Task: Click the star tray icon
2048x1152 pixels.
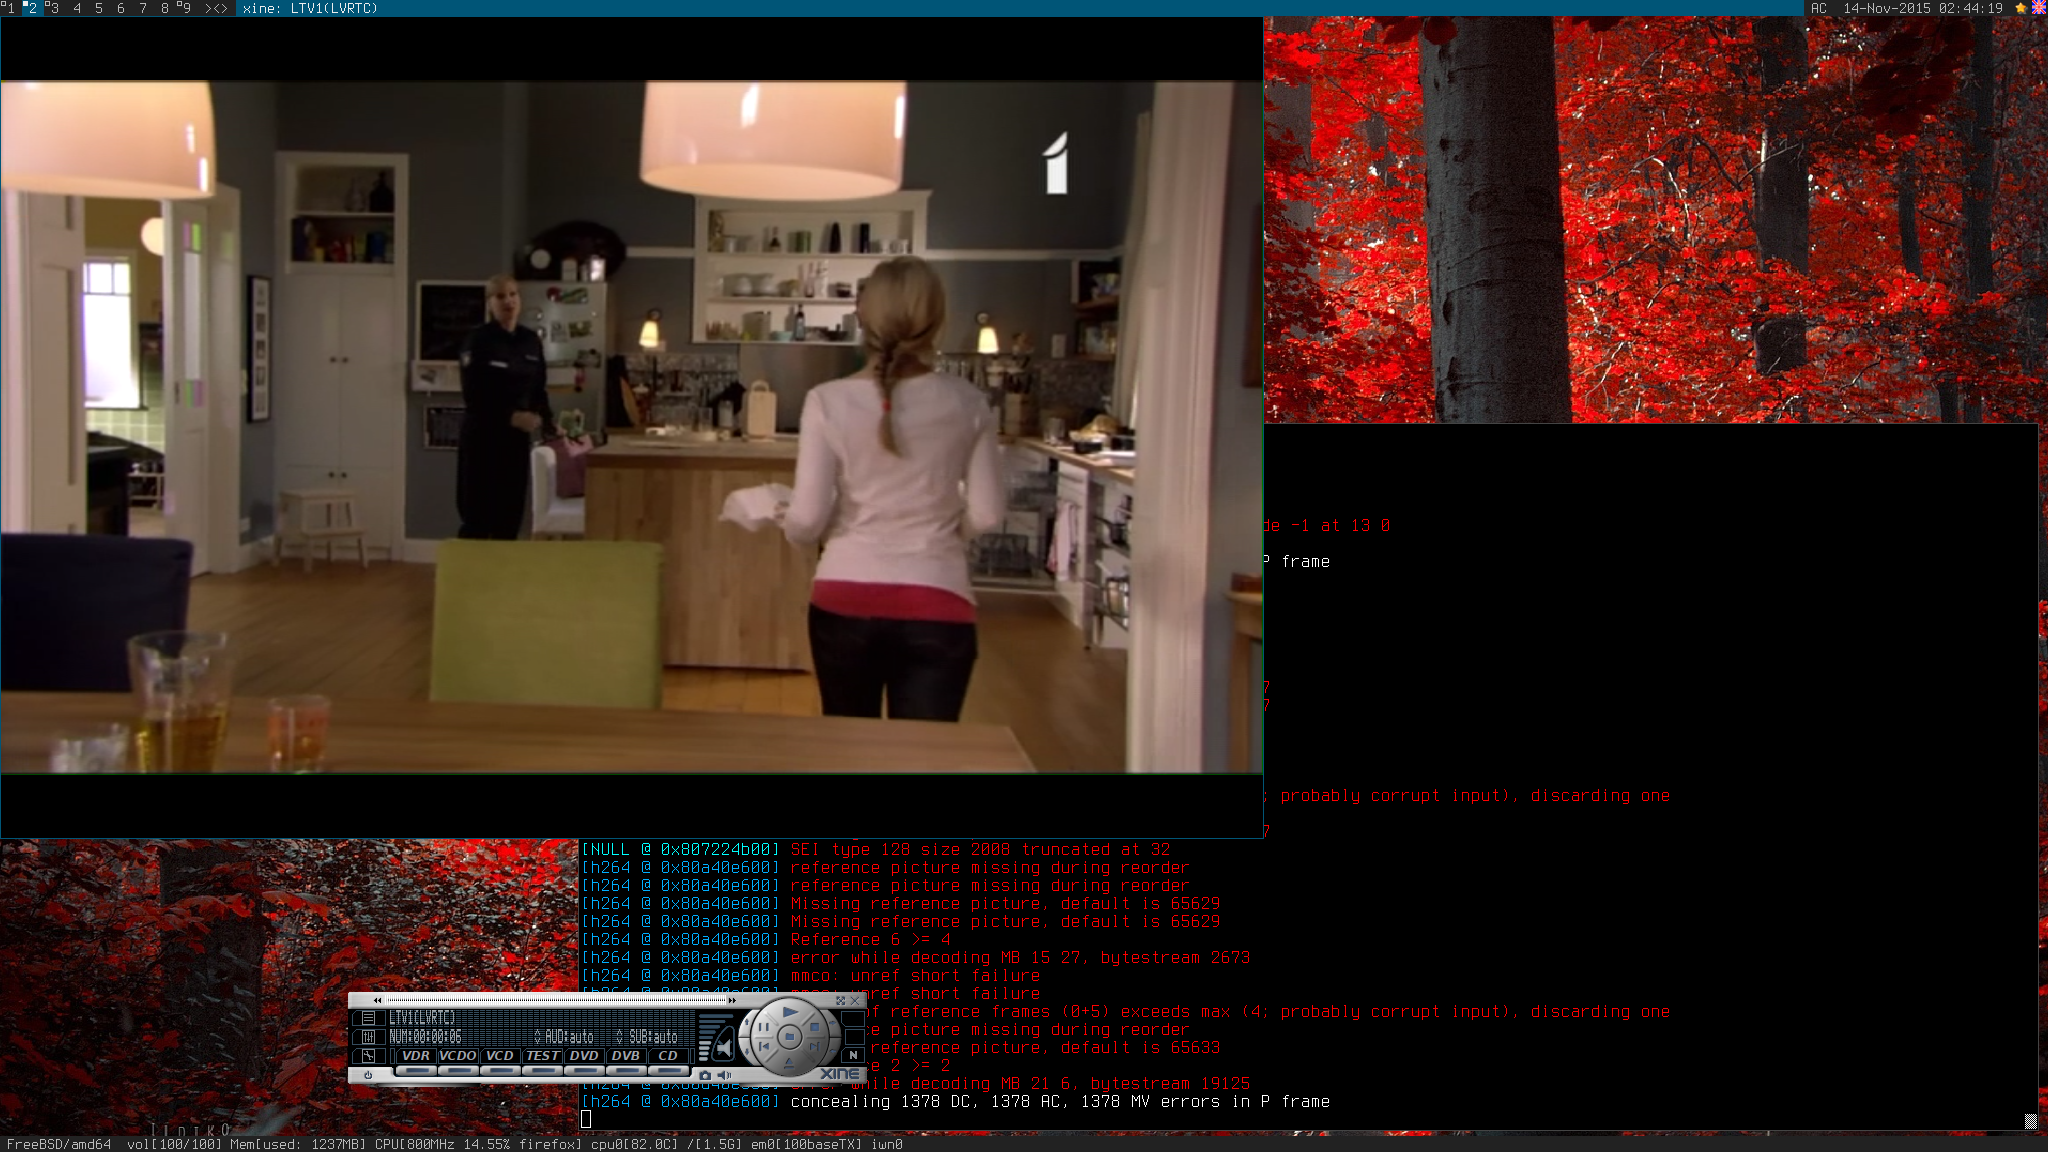Action: point(2020,8)
